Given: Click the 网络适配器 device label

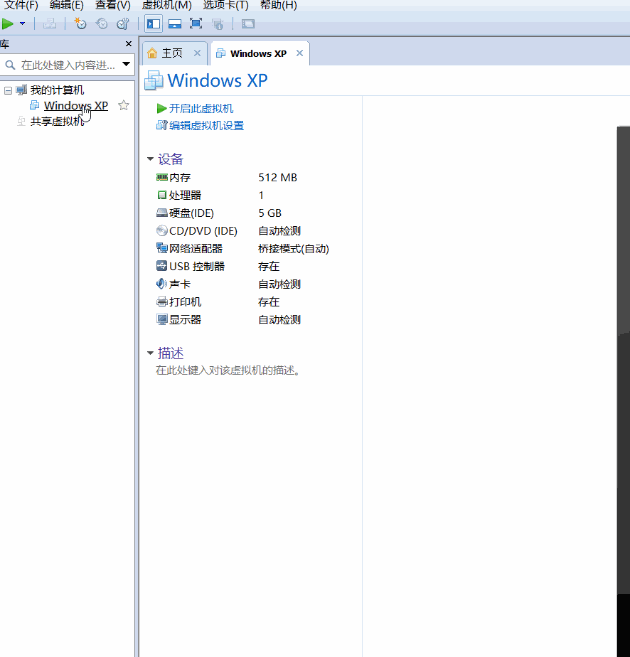Looking at the screenshot, I should (x=196, y=248).
